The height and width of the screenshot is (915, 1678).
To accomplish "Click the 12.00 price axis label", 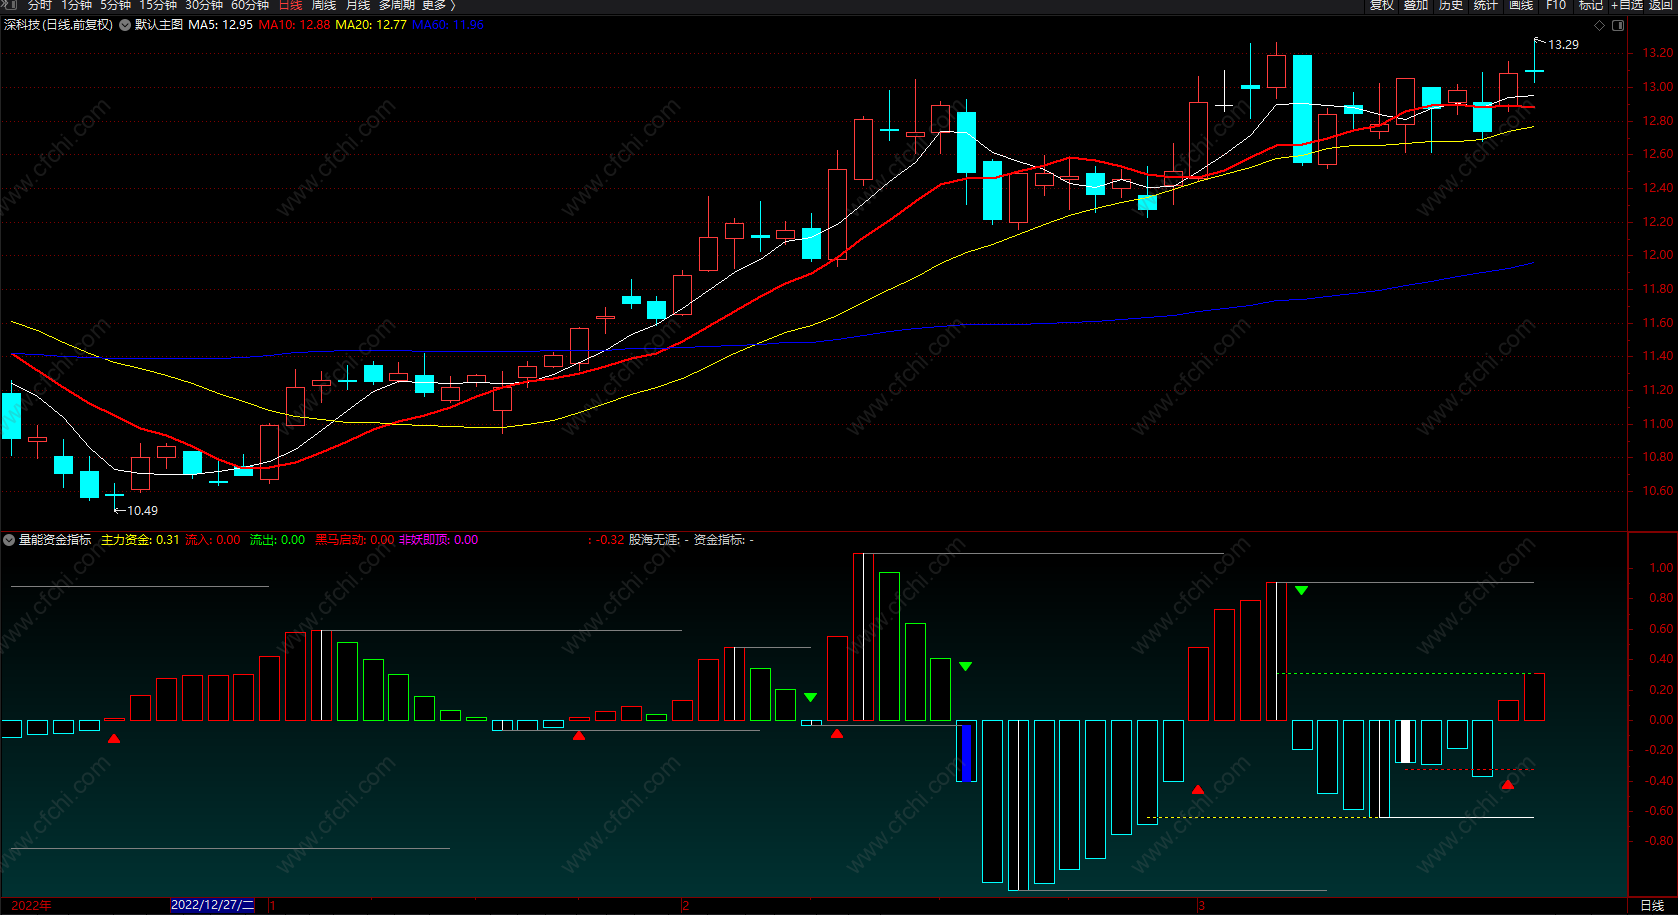I will [1657, 255].
